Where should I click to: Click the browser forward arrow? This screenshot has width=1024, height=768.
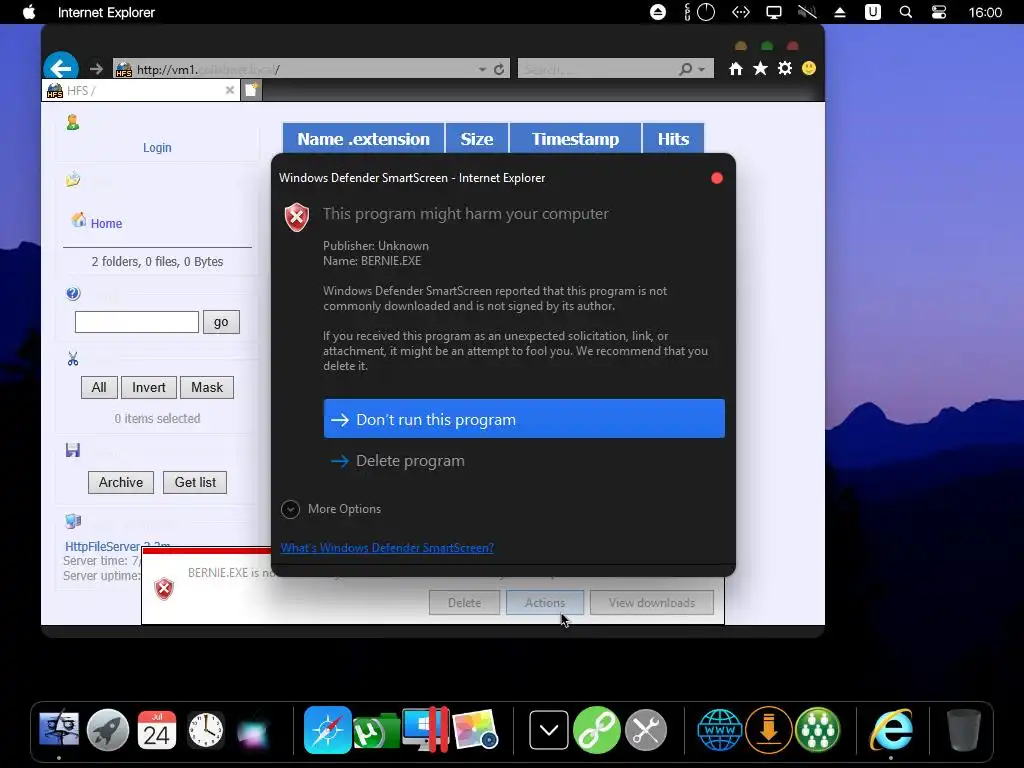[x=96, y=69]
